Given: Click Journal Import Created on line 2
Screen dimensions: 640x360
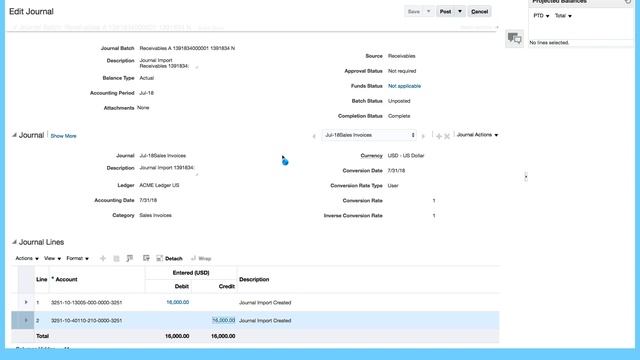Looking at the screenshot, I should pyautogui.click(x=265, y=321).
